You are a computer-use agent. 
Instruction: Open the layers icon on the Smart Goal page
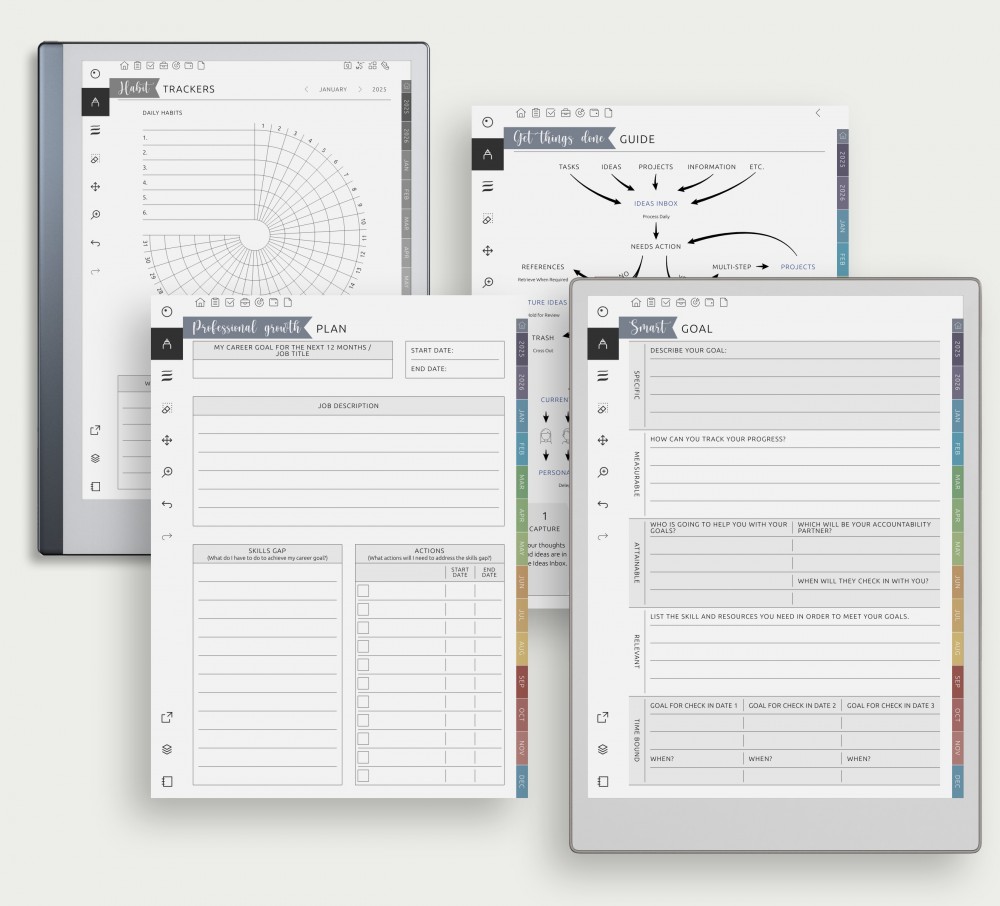coord(602,749)
